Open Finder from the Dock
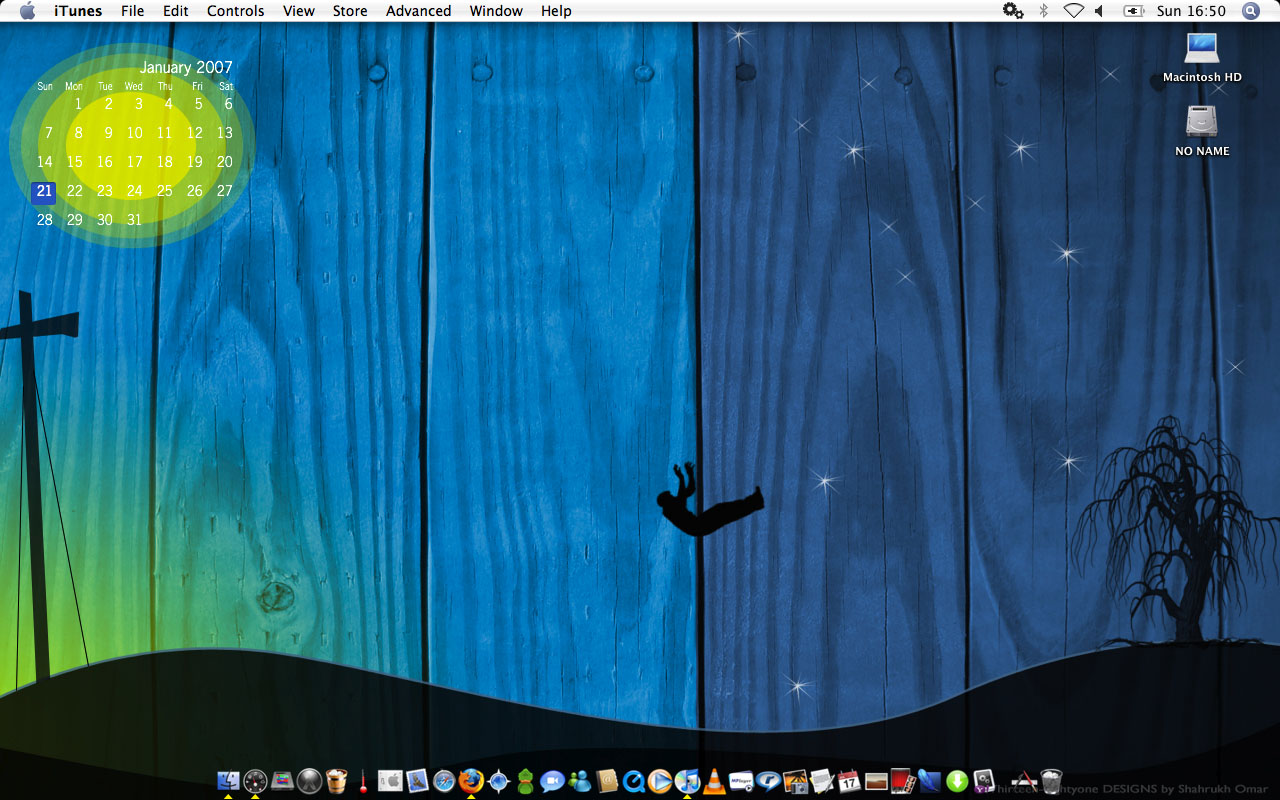This screenshot has height=800, width=1280. point(228,781)
